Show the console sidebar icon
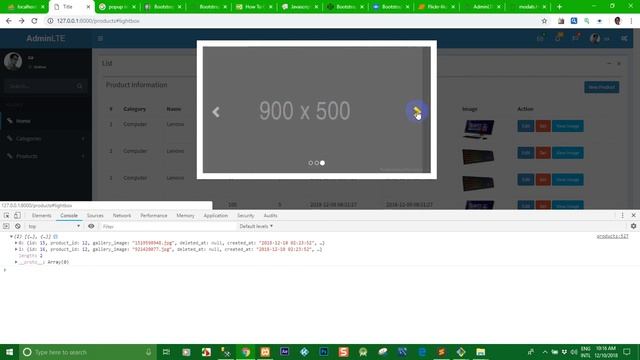The image size is (640, 360). [6, 226]
